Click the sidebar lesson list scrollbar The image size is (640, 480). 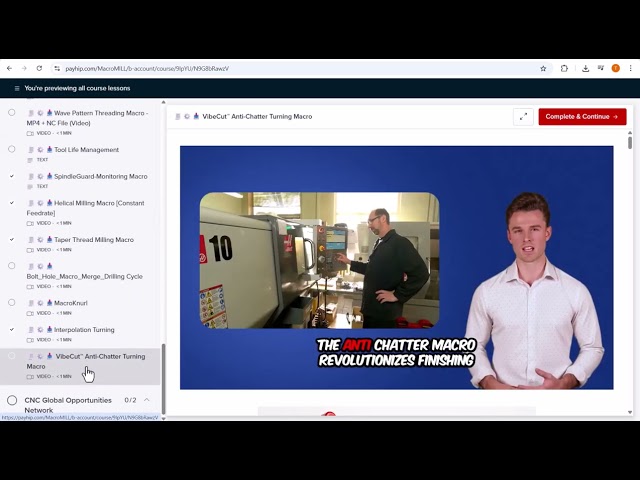click(x=164, y=379)
